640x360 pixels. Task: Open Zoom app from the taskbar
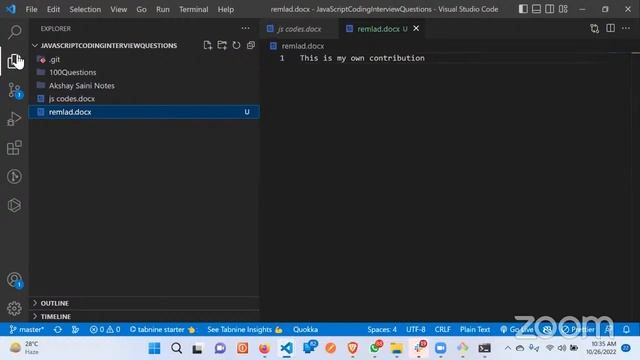pyautogui.click(x=440, y=348)
